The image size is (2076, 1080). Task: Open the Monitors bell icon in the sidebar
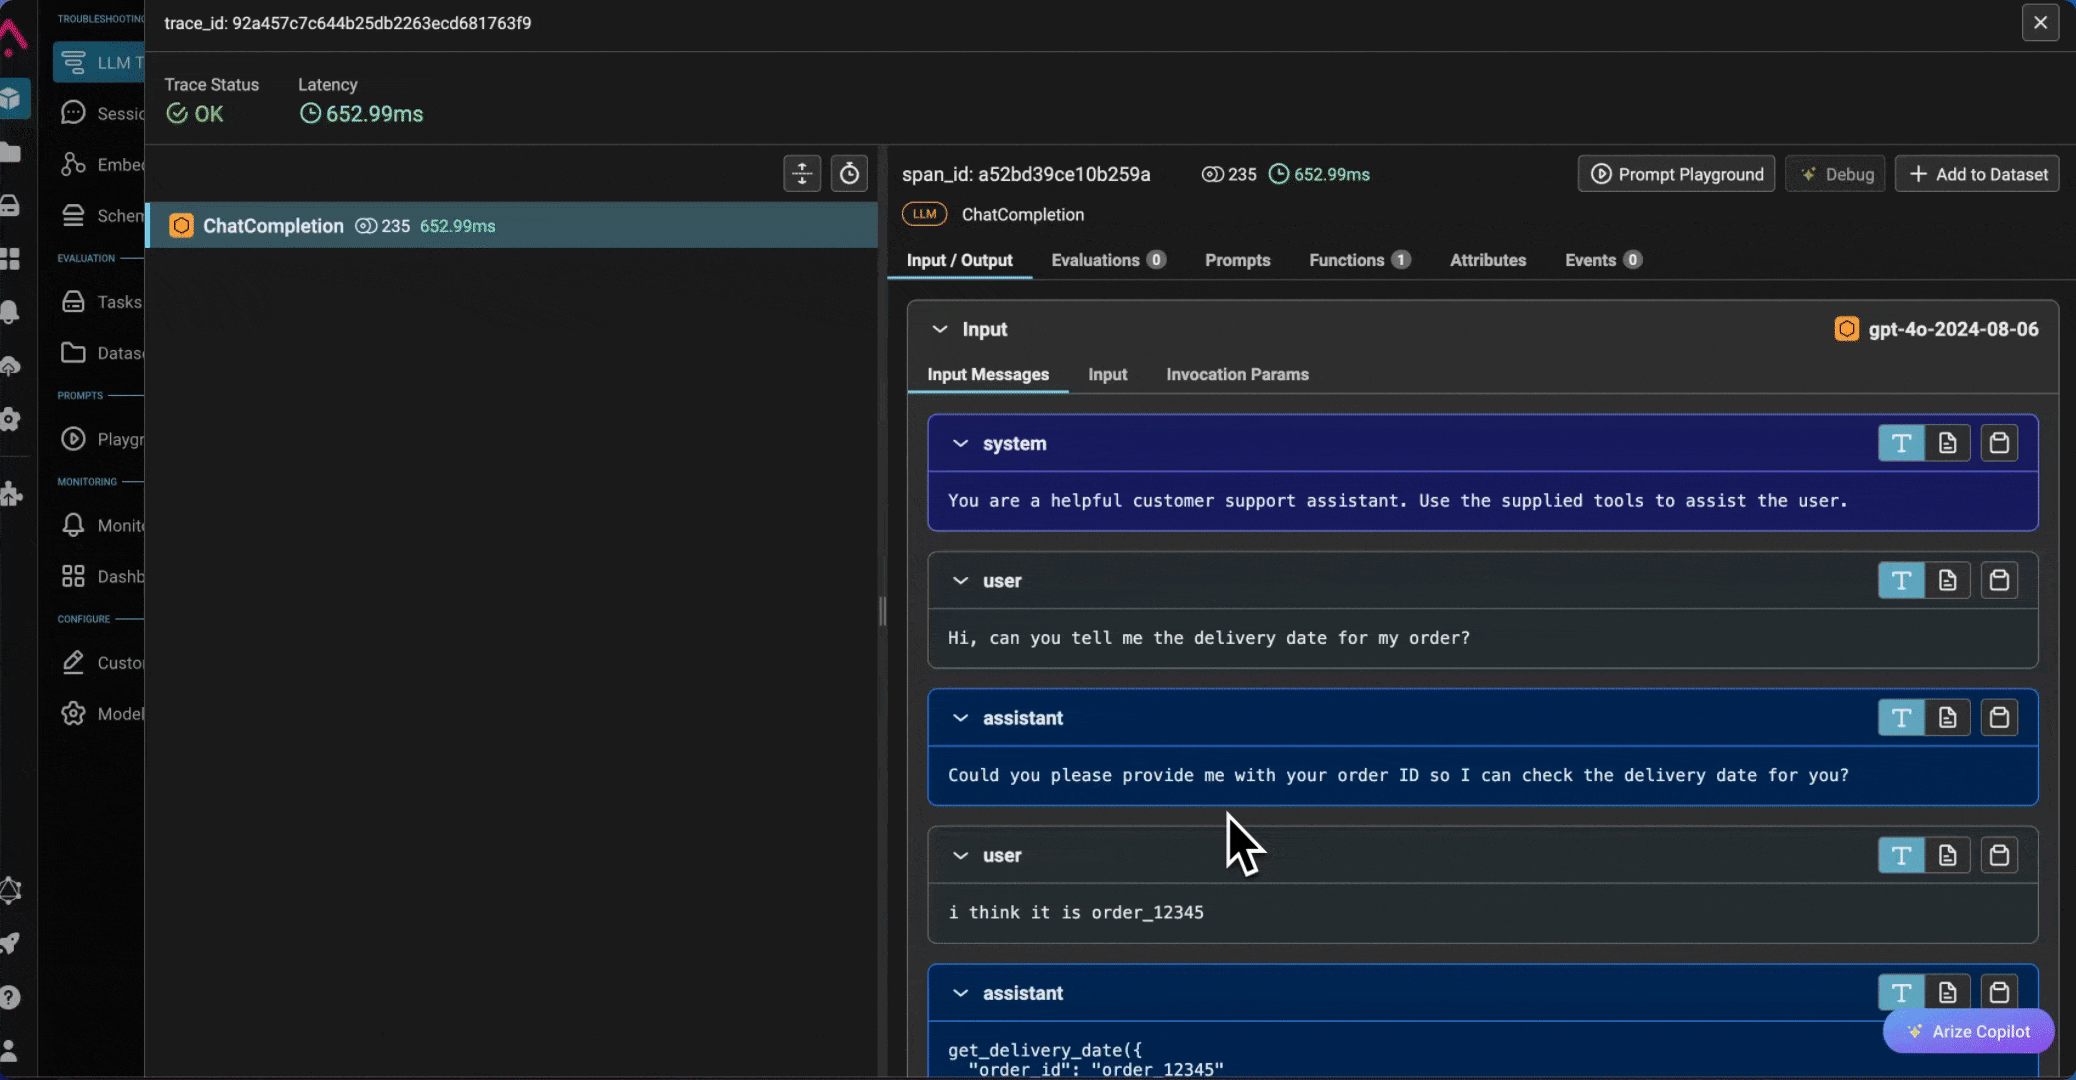point(73,525)
